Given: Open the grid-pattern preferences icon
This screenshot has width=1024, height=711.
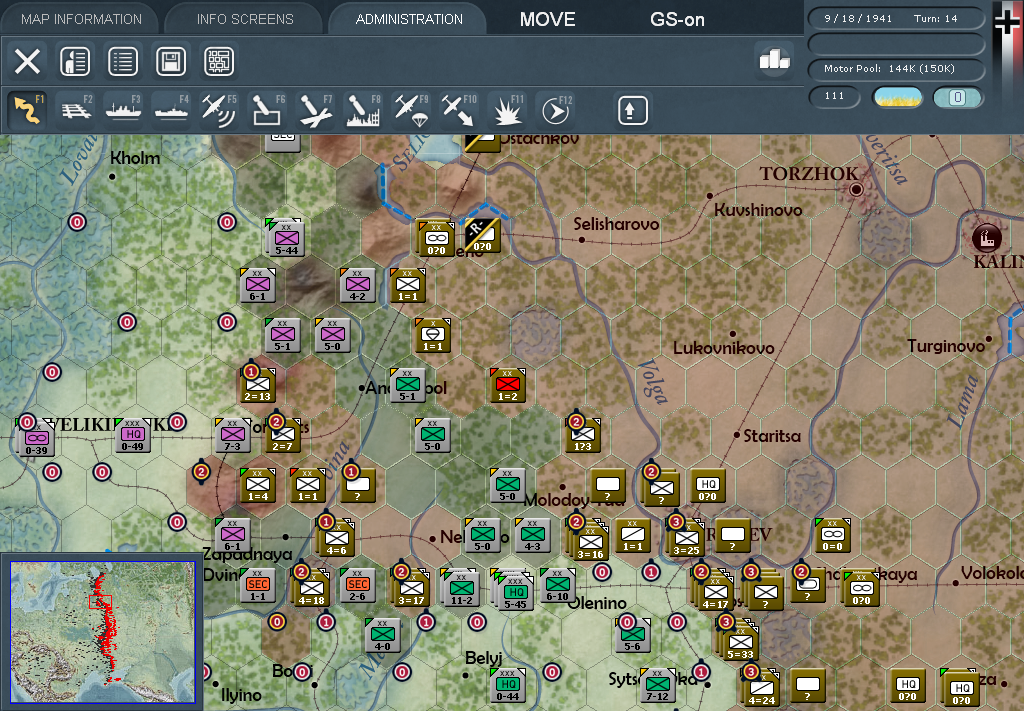Looking at the screenshot, I should coord(219,62).
